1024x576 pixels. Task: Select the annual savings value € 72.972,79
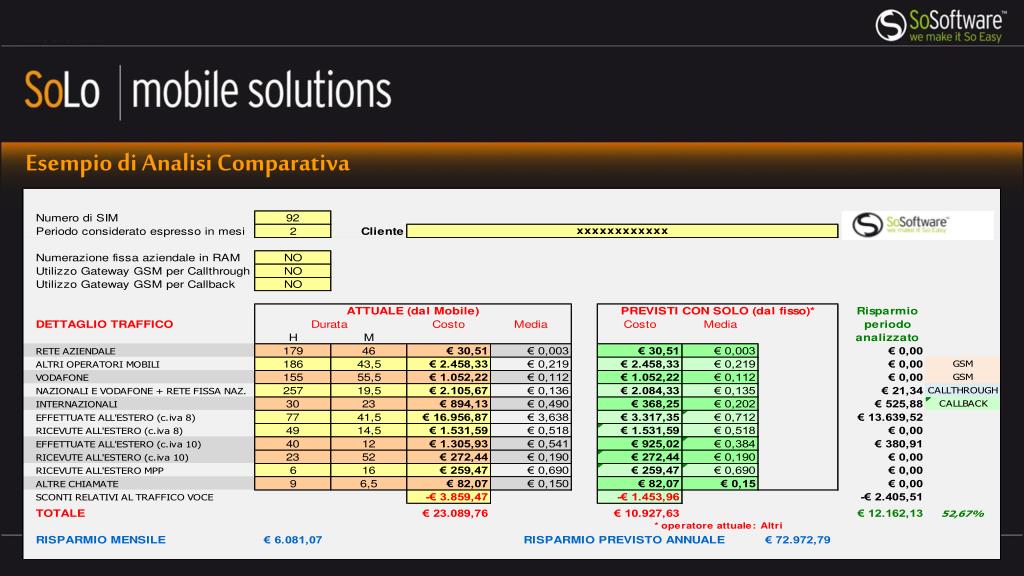[x=797, y=540]
